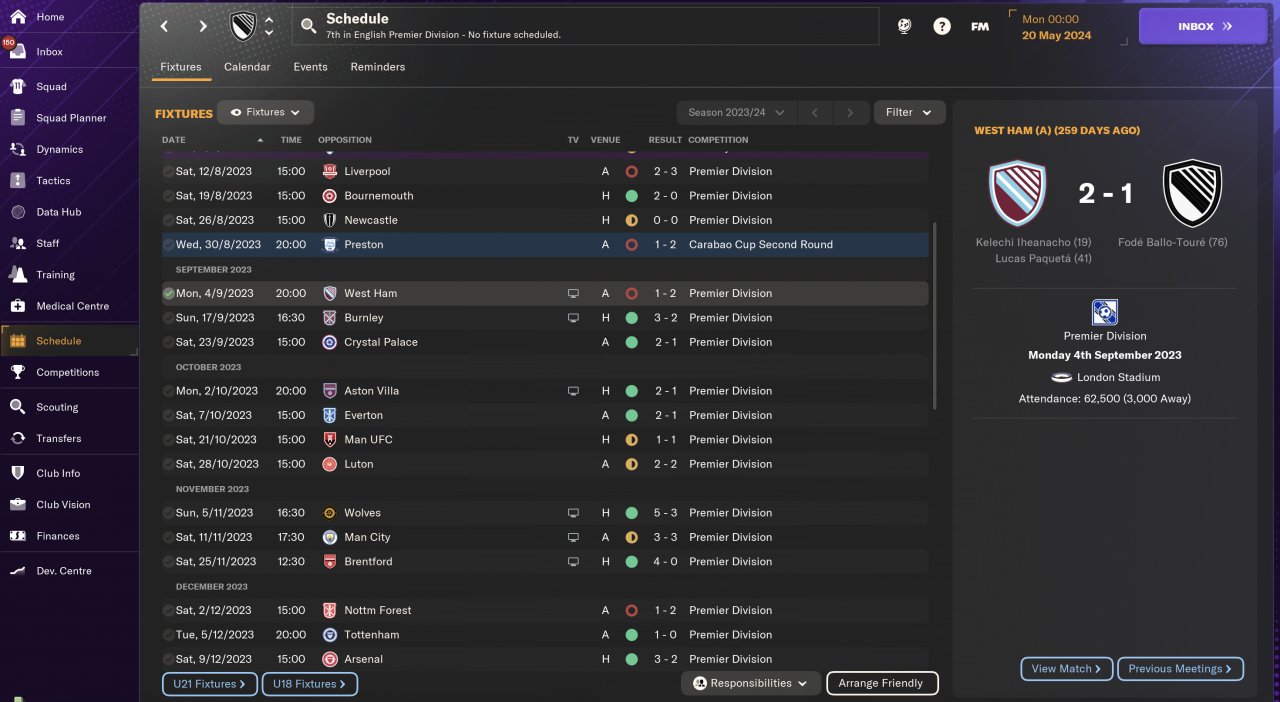Open the Reminders tab
The width and height of the screenshot is (1280, 702).
377,67
